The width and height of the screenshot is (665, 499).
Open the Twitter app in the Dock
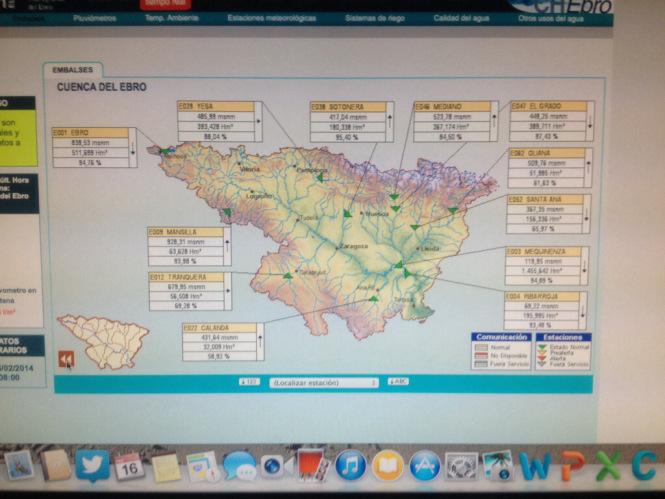coord(93,465)
